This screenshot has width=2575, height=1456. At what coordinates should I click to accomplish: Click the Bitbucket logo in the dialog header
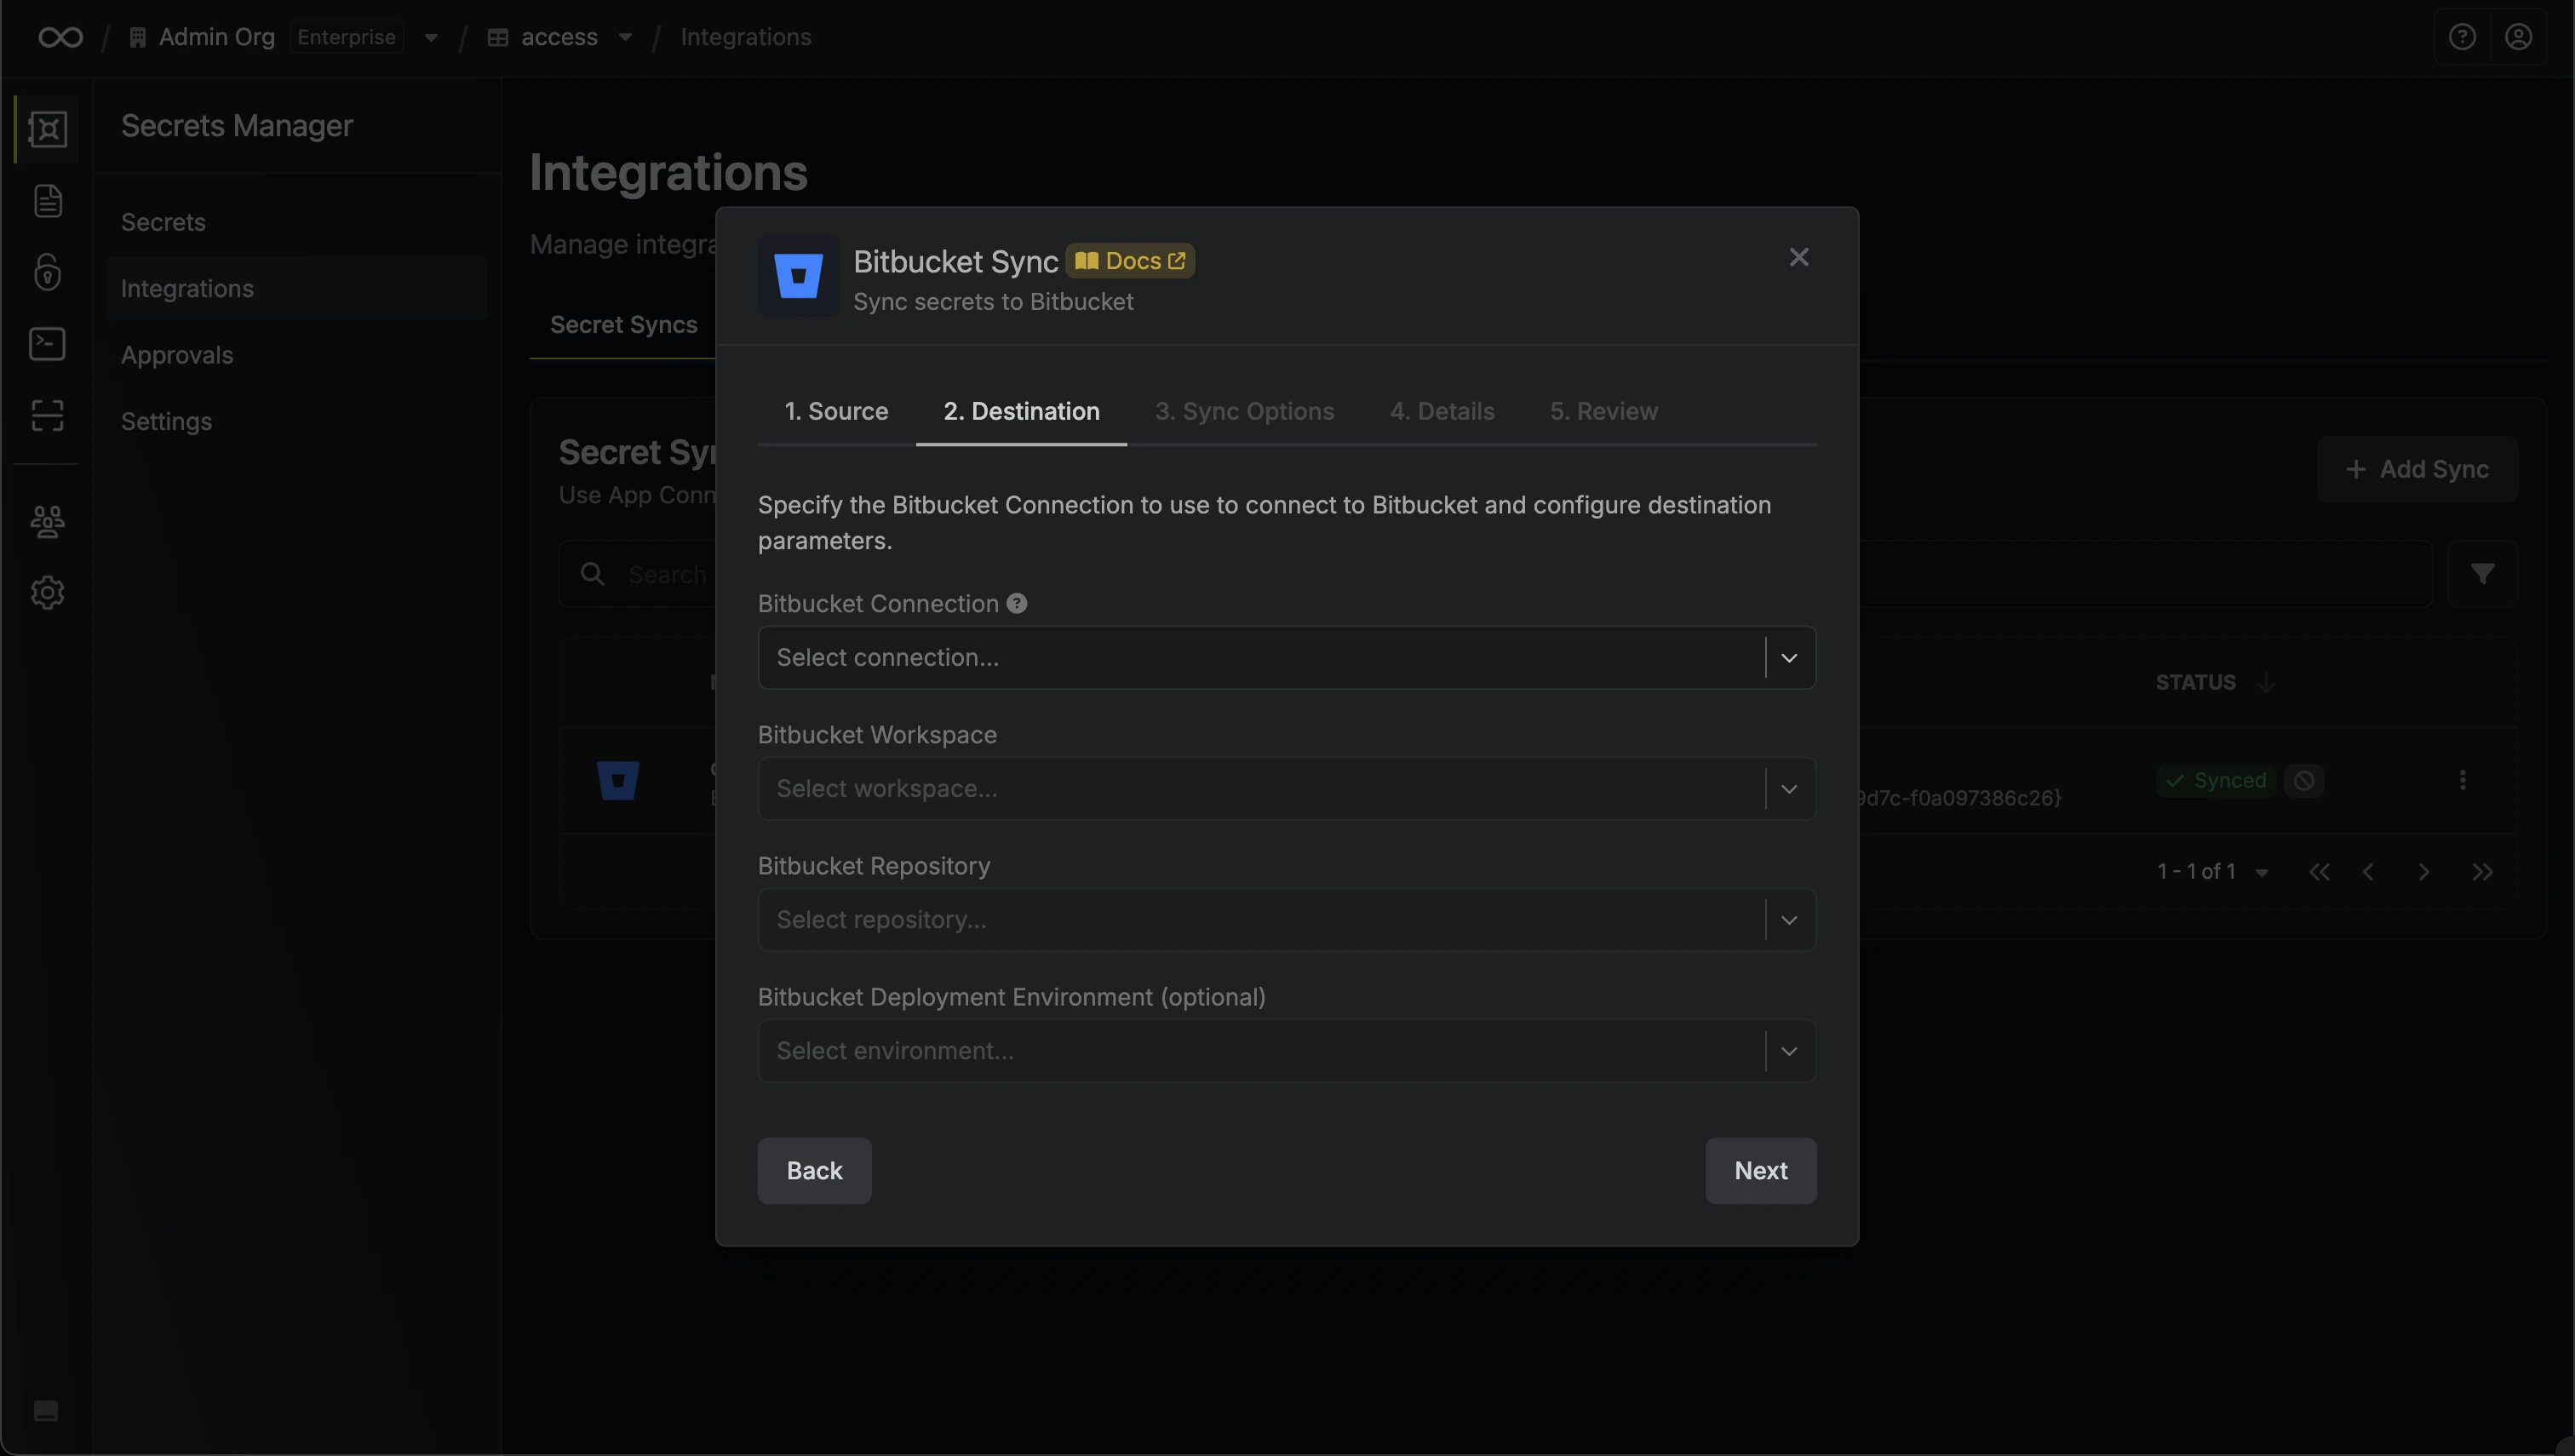click(x=798, y=276)
